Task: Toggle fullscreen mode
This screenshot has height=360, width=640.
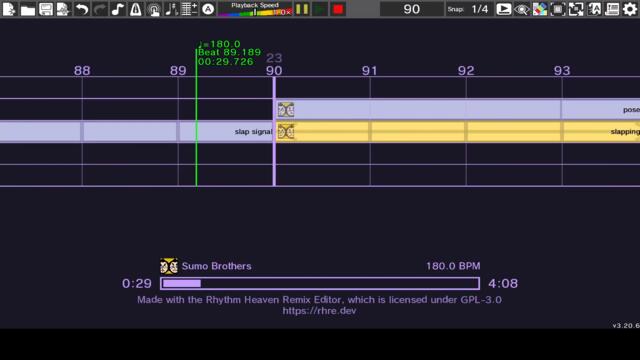Action: point(576,9)
